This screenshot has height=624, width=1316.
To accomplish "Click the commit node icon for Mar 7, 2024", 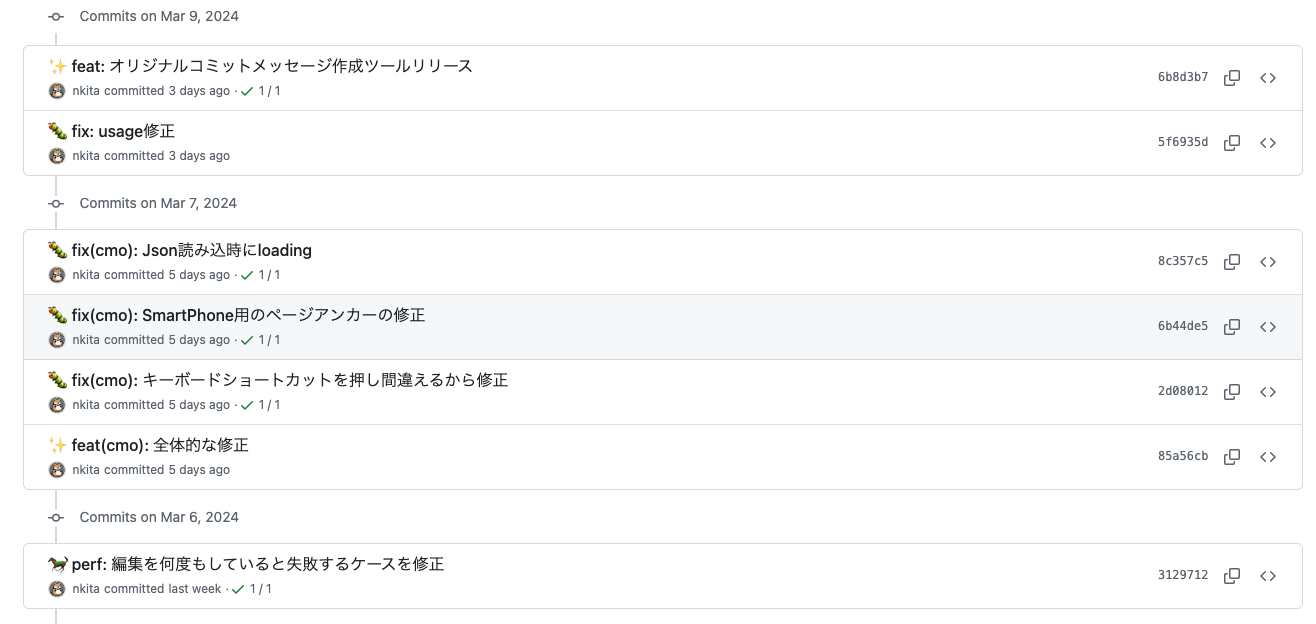I will tap(57, 203).
